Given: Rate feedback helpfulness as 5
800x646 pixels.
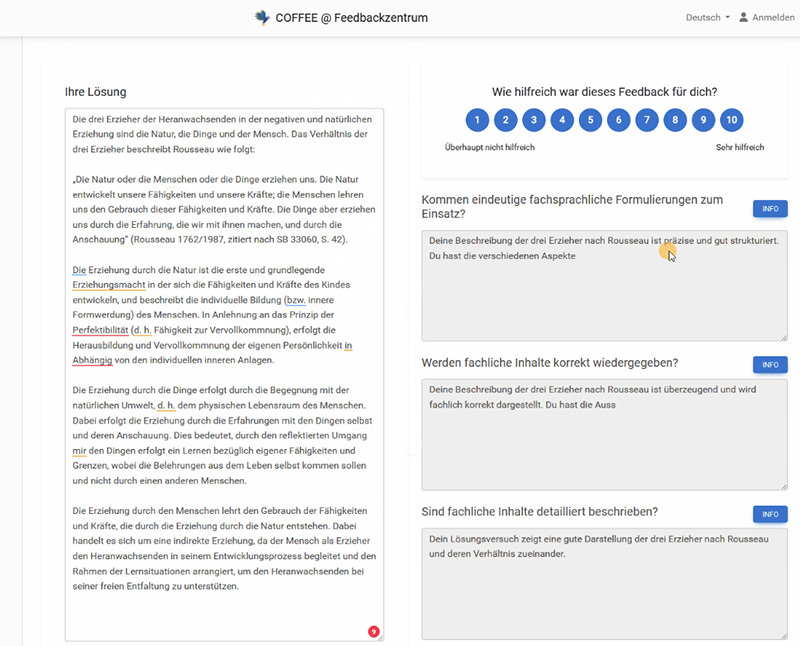Looking at the screenshot, I should [x=590, y=120].
